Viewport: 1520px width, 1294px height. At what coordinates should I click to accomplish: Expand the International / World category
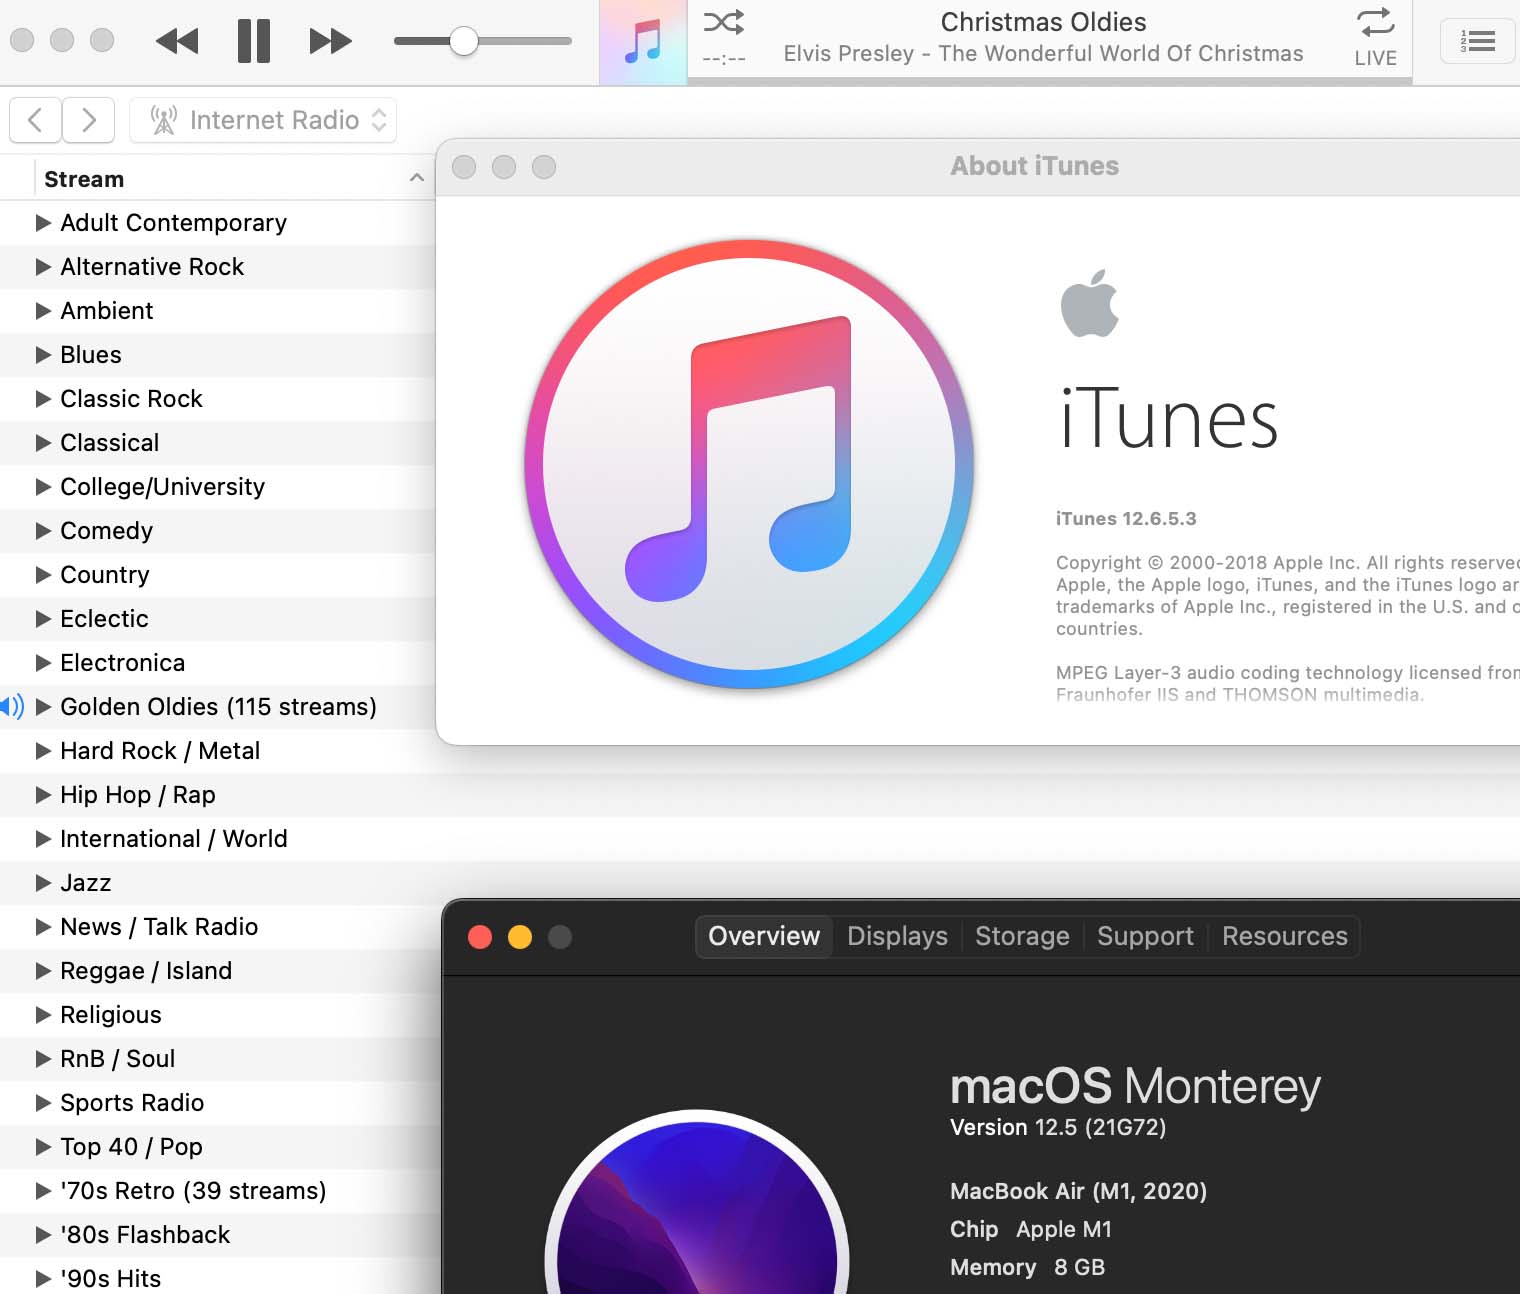tap(43, 839)
